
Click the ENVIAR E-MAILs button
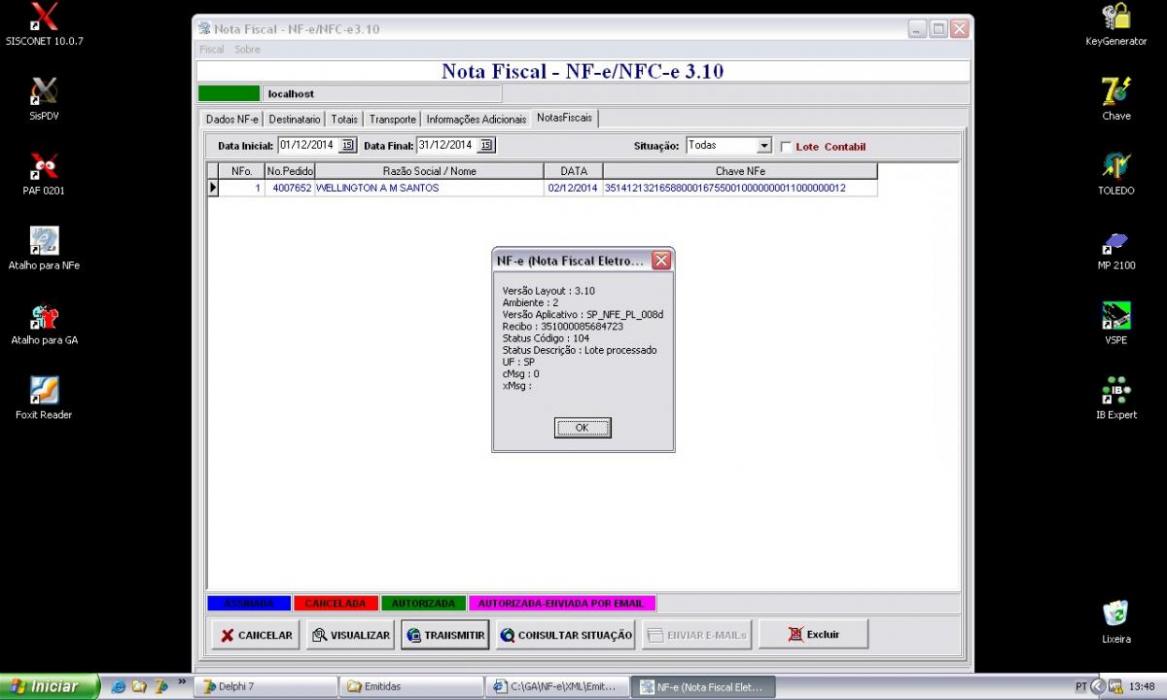(x=697, y=635)
